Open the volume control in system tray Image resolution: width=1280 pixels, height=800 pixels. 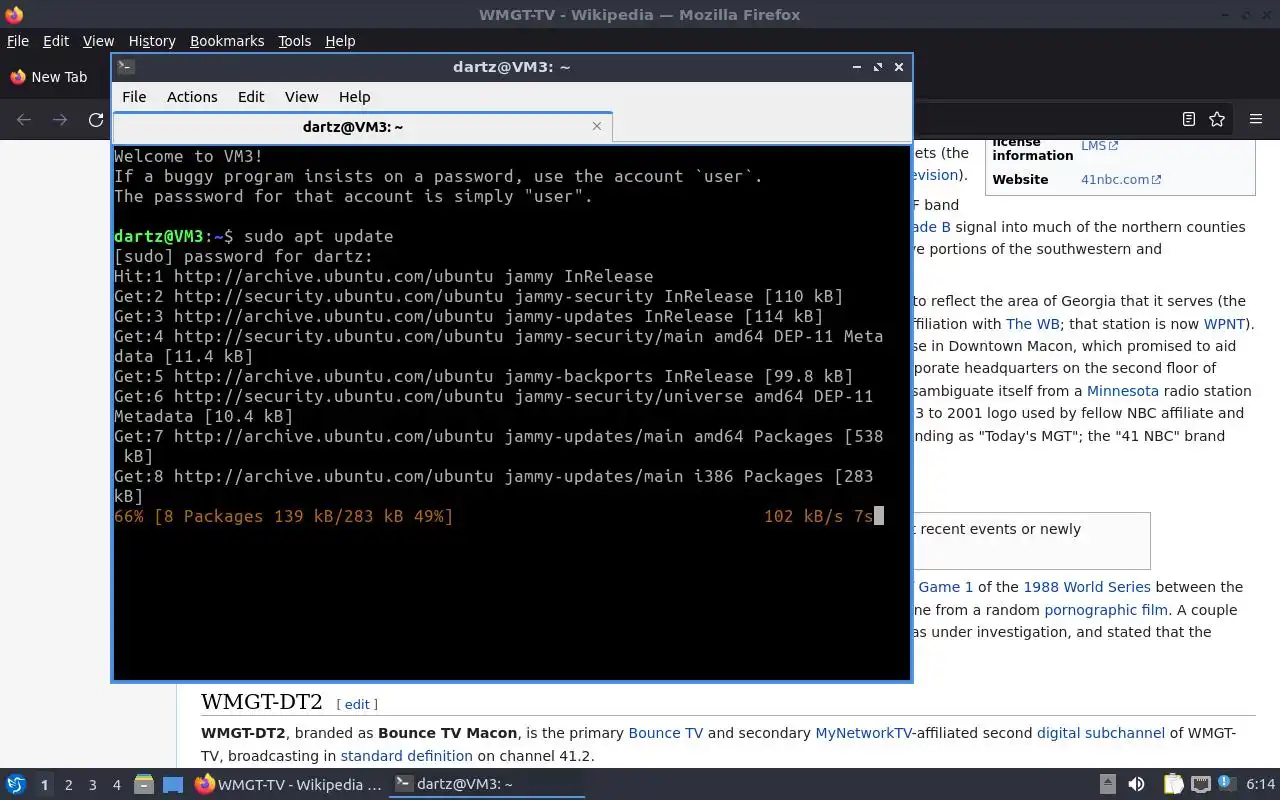pyautogui.click(x=1136, y=785)
